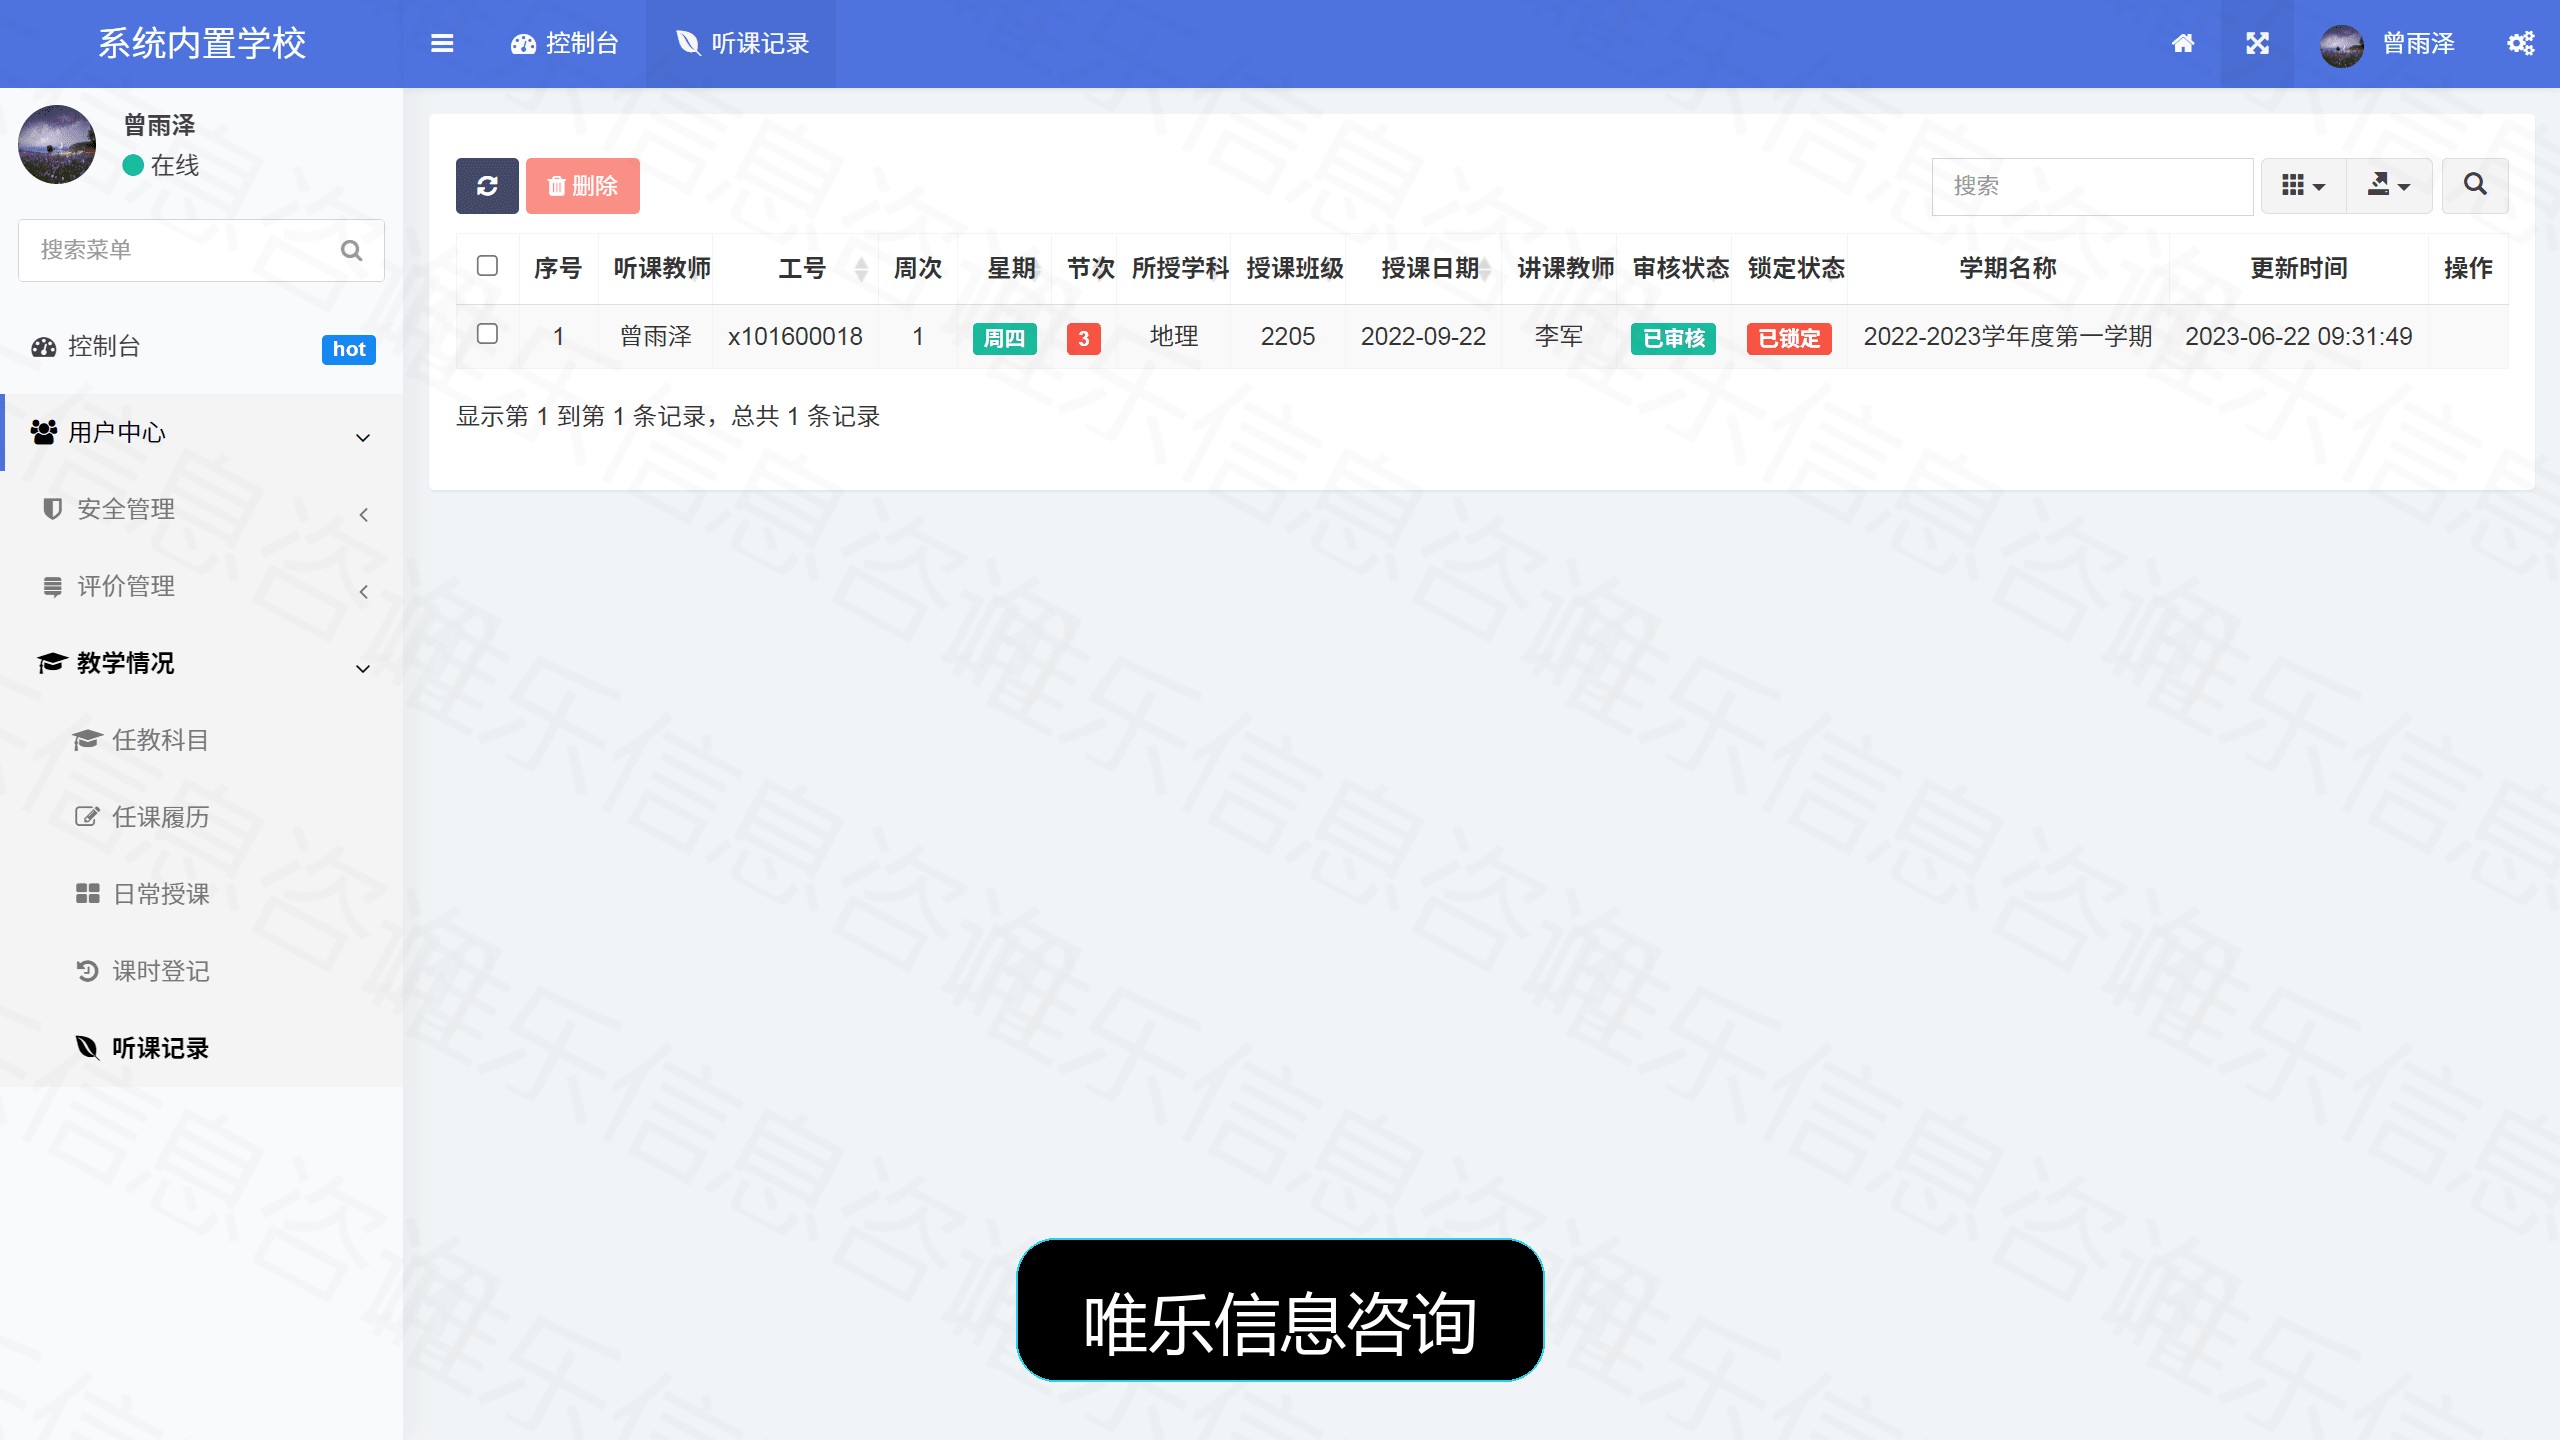The image size is (2560, 1440).
Task: Collapse the 用户中心 menu group
Action: [x=202, y=432]
